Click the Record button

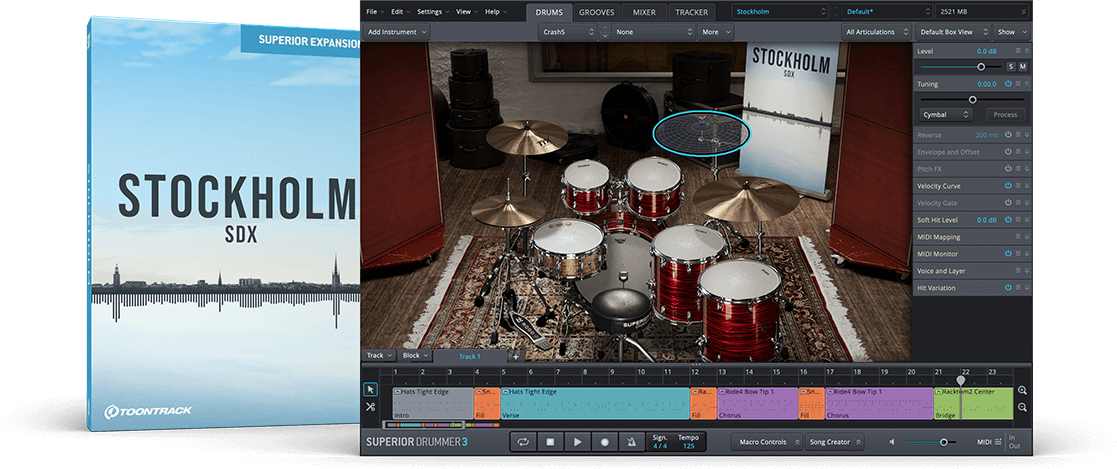[604, 441]
